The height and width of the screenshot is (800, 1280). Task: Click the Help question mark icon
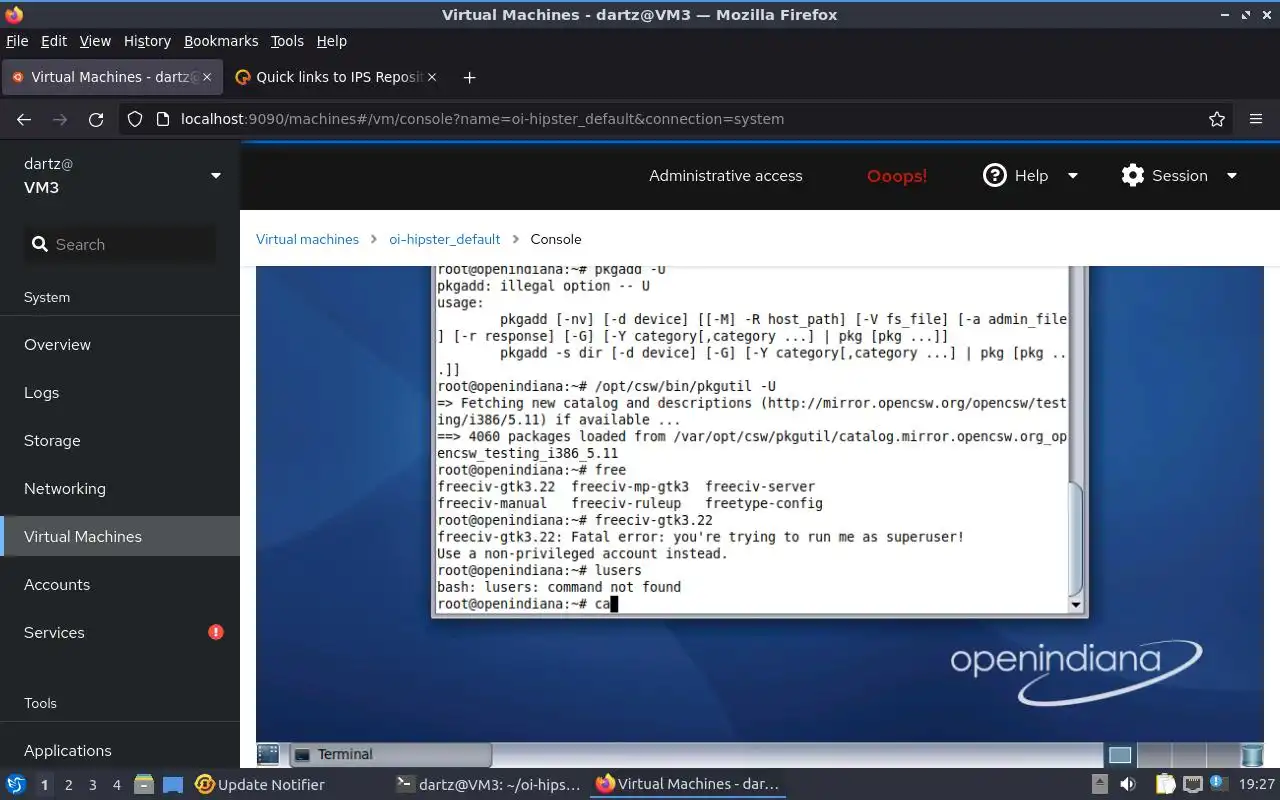(994, 175)
